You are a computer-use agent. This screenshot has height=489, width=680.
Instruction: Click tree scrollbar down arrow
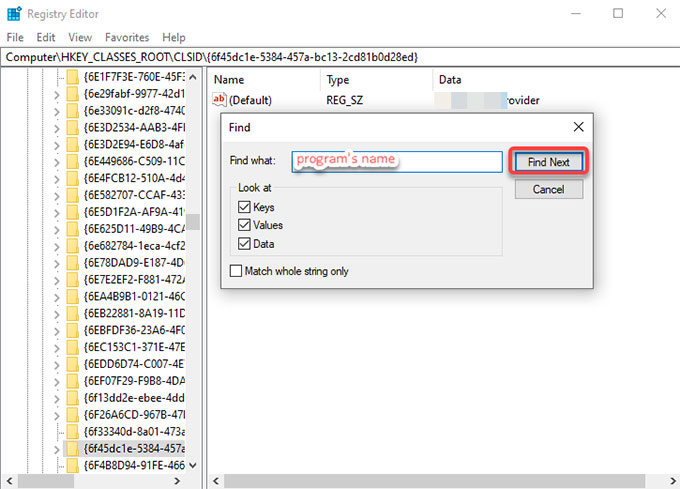coord(193,465)
